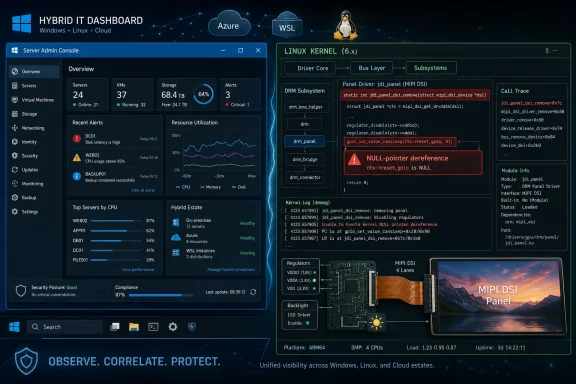Click the Storage 64% usage ring
Screen dimensions: 576x384
click(204, 94)
